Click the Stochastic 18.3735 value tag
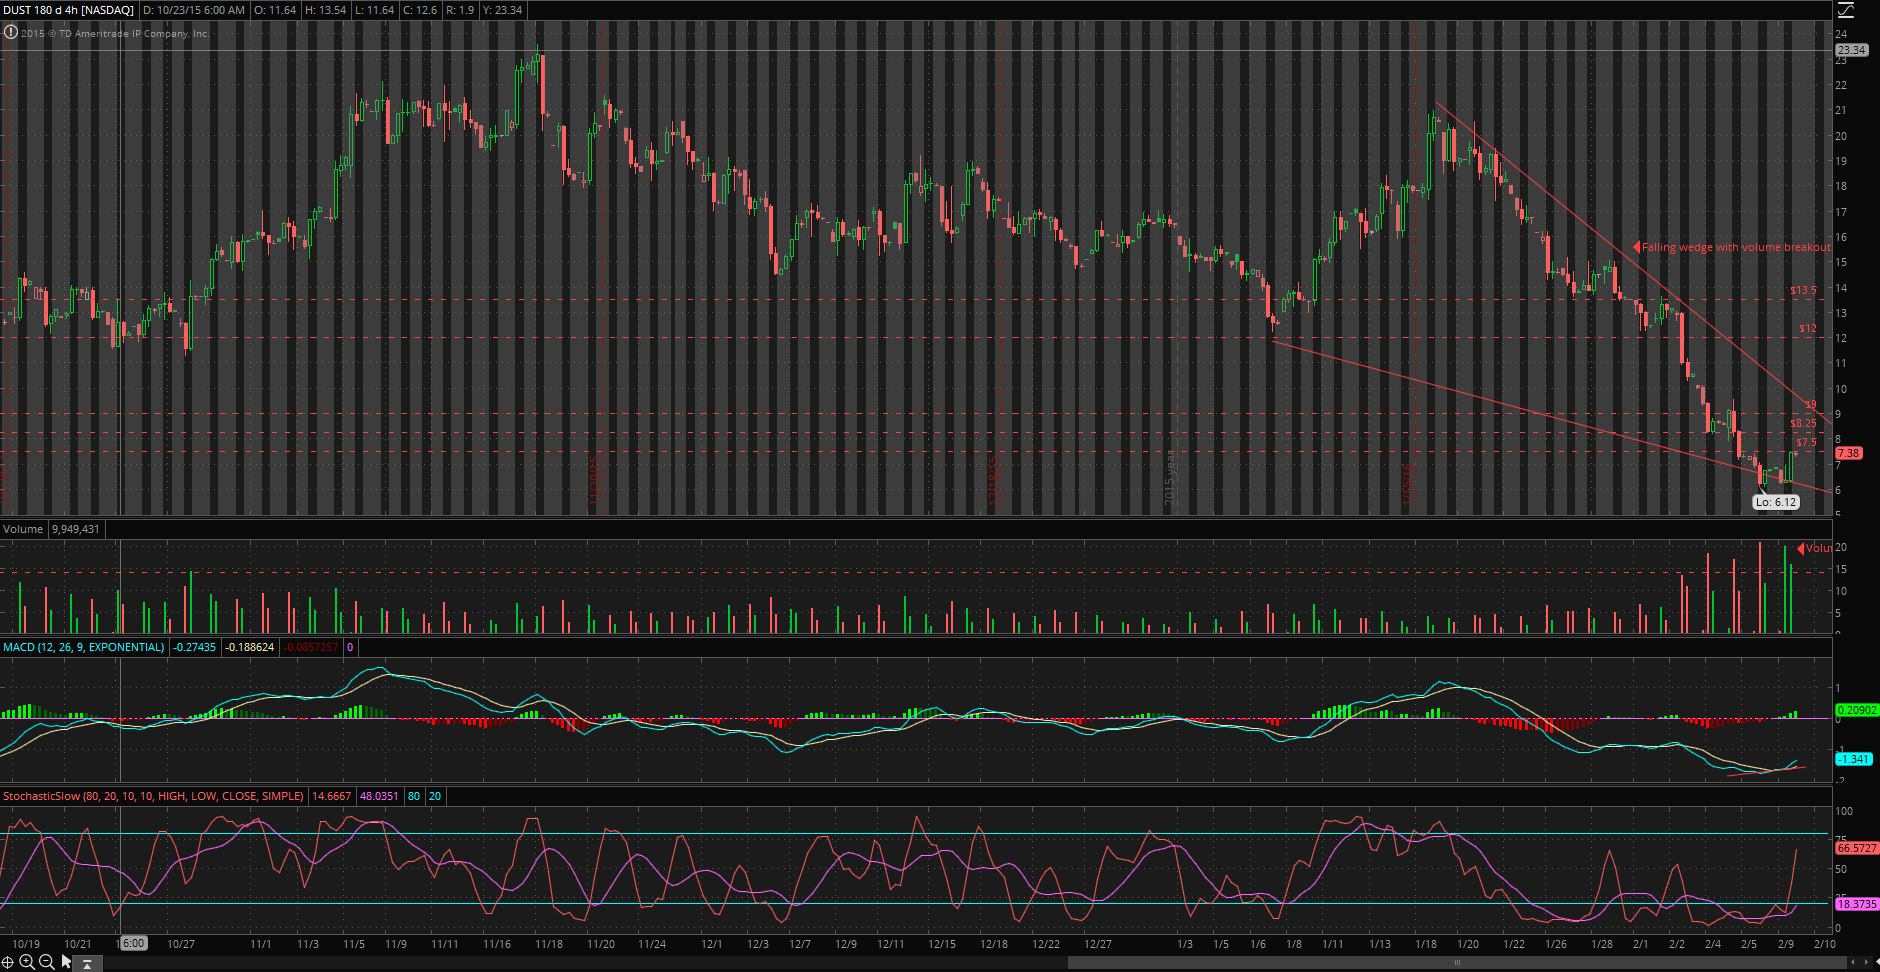 click(x=1857, y=904)
